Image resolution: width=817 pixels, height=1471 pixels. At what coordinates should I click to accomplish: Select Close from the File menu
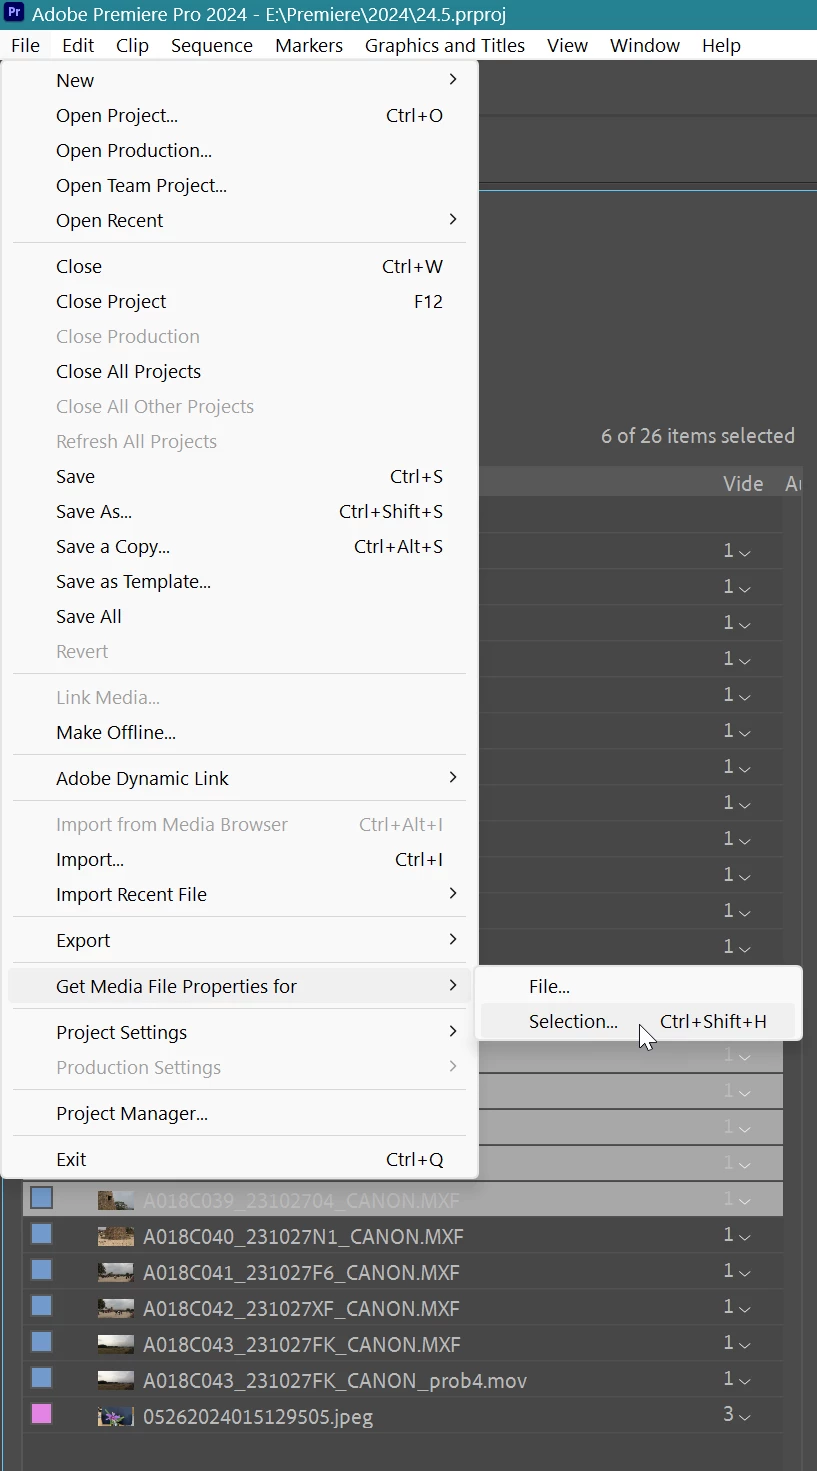(239, 267)
